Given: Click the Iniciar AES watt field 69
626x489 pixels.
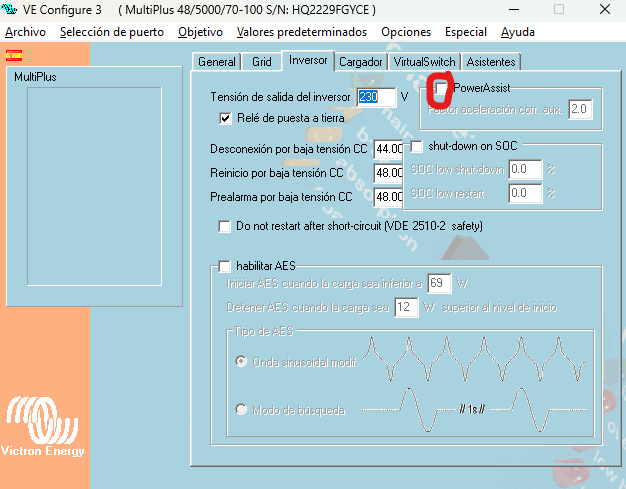Looking at the screenshot, I should pyautogui.click(x=439, y=283).
